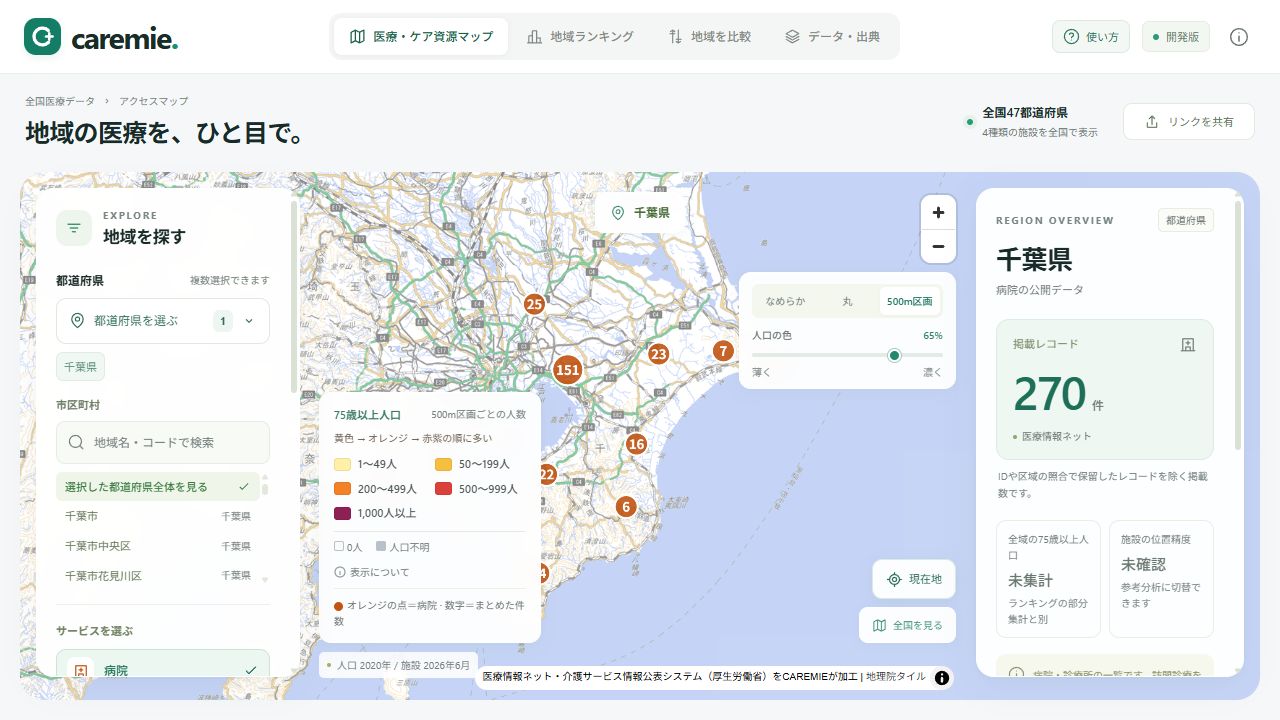Click the 全国を見る button
This screenshot has height=720, width=1280.
click(x=907, y=625)
